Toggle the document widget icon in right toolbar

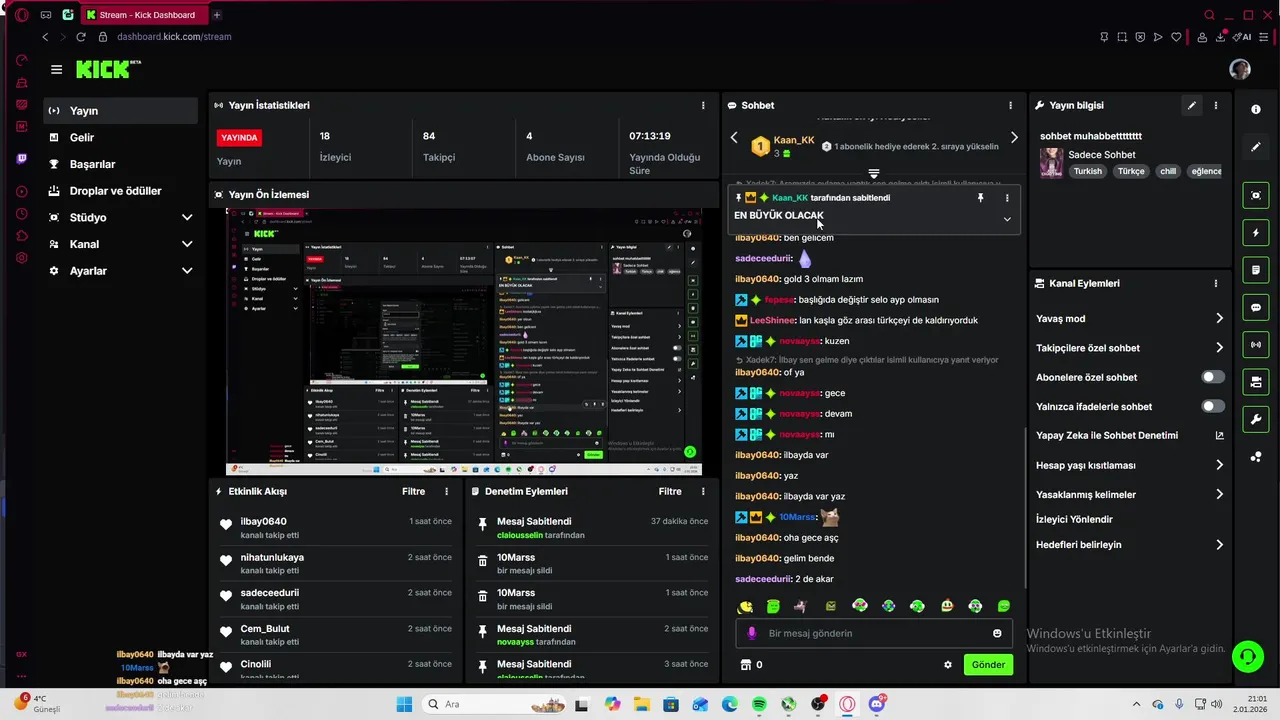1256,270
